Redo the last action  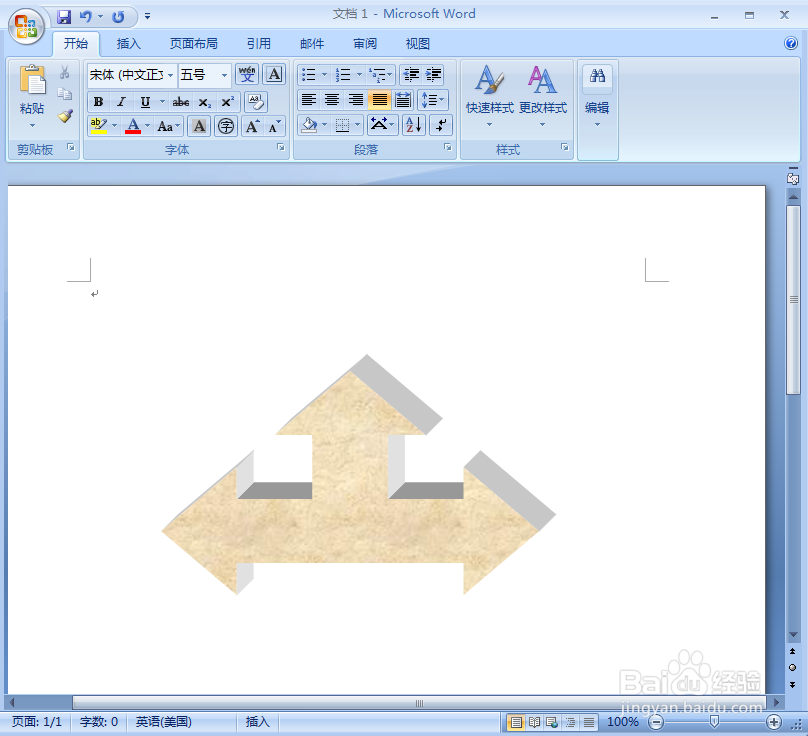pyautogui.click(x=118, y=17)
